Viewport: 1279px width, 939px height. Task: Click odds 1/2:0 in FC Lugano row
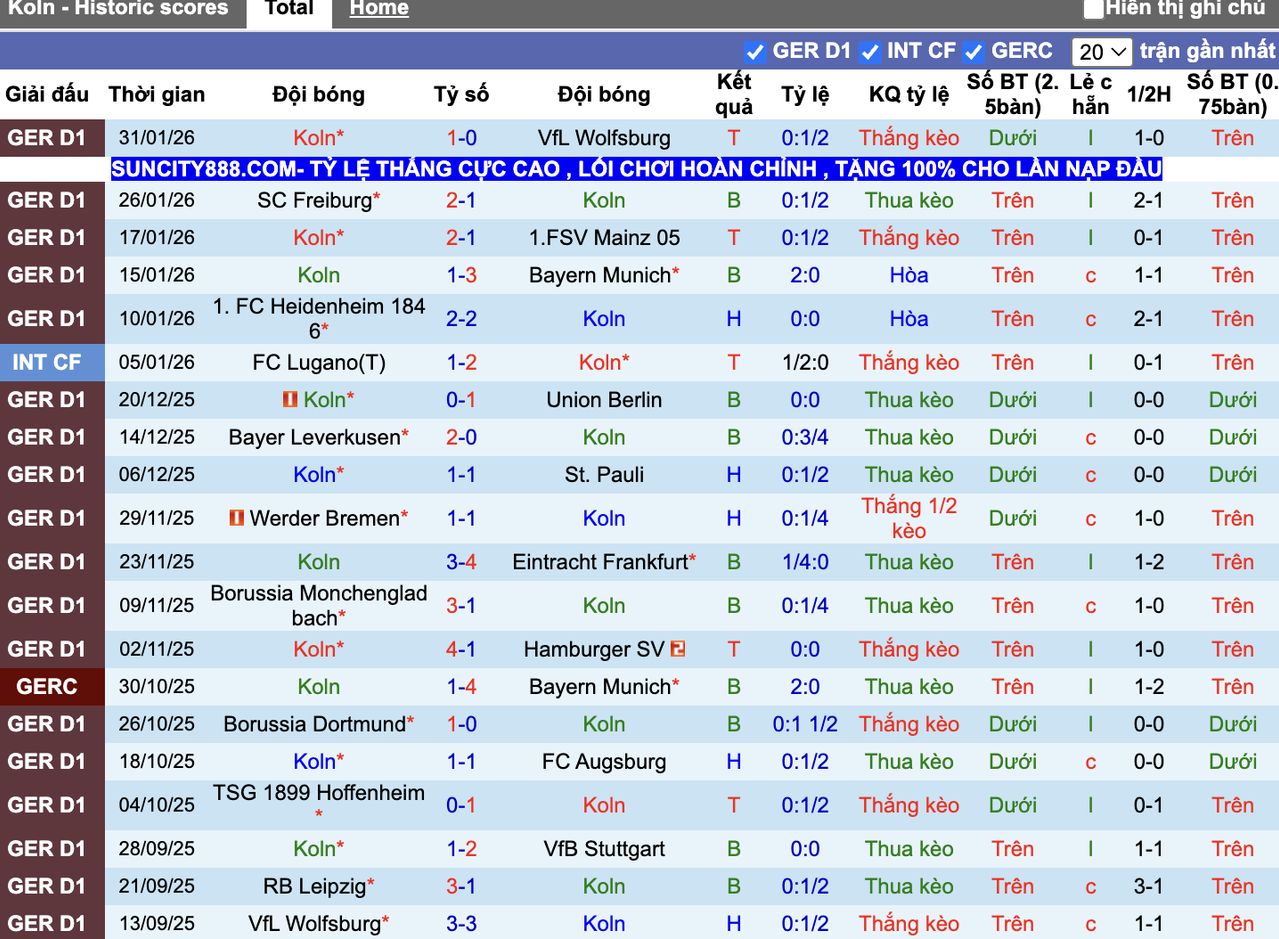[805, 363]
